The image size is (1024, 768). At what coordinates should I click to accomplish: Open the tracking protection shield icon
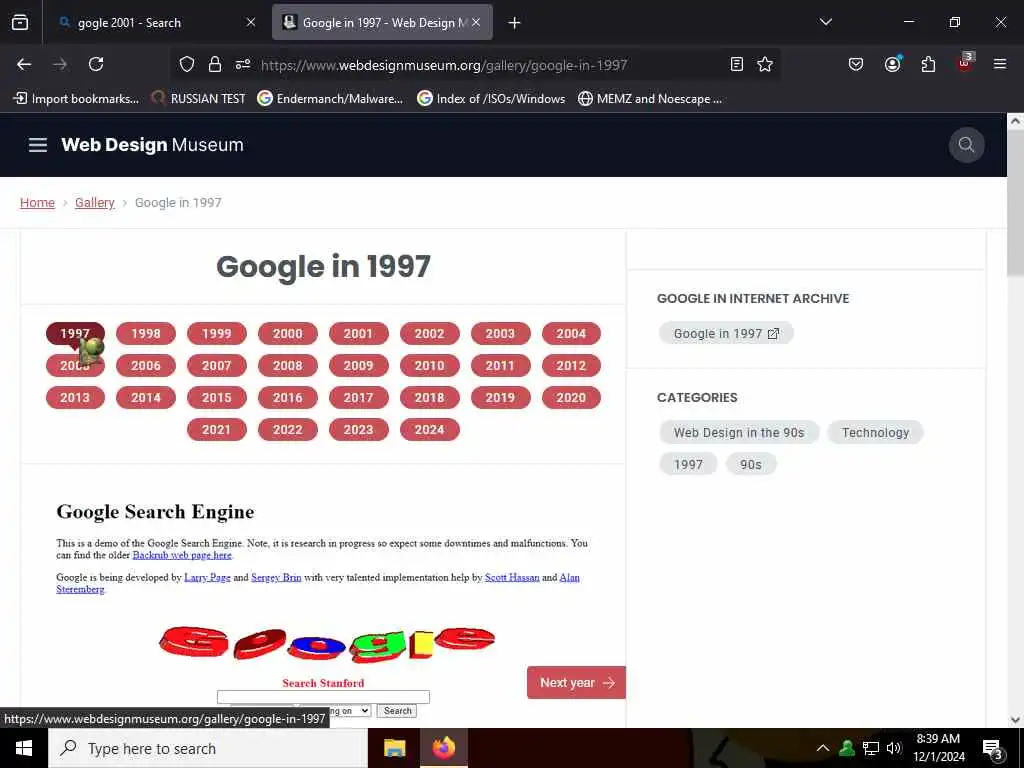tap(187, 64)
